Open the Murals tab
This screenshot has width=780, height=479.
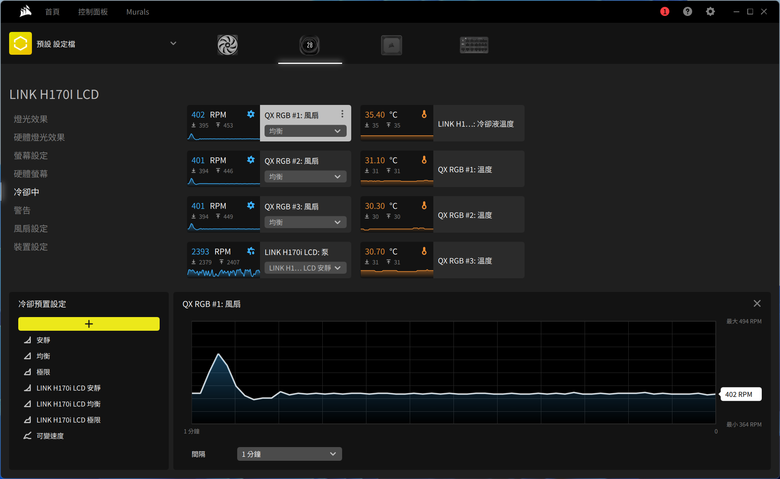coord(138,12)
